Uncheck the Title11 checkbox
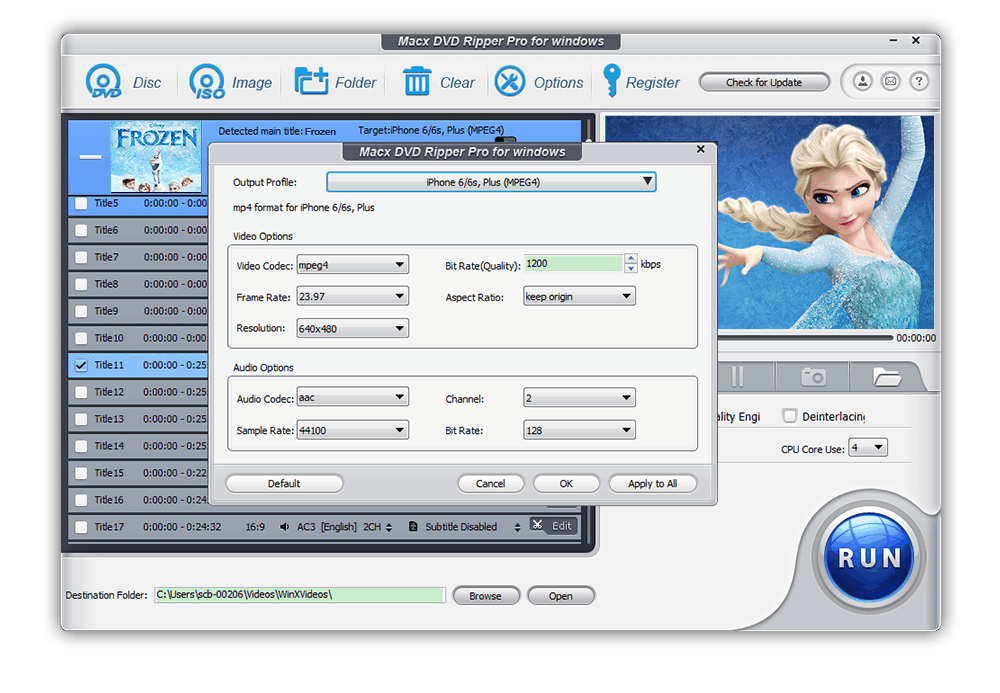This screenshot has width=1000, height=693. pos(81,365)
